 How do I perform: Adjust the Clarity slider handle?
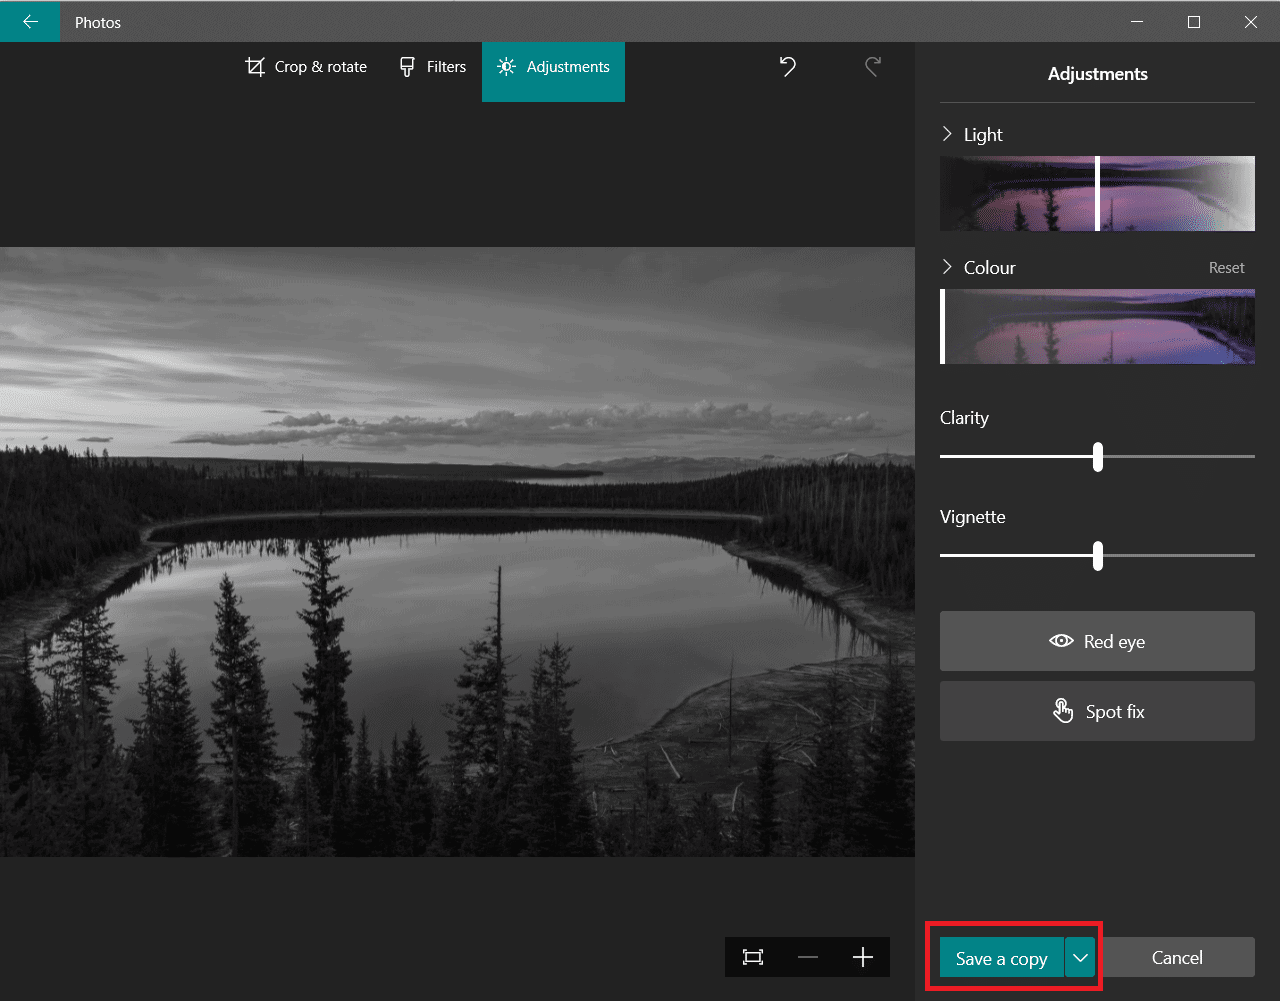click(x=1098, y=457)
